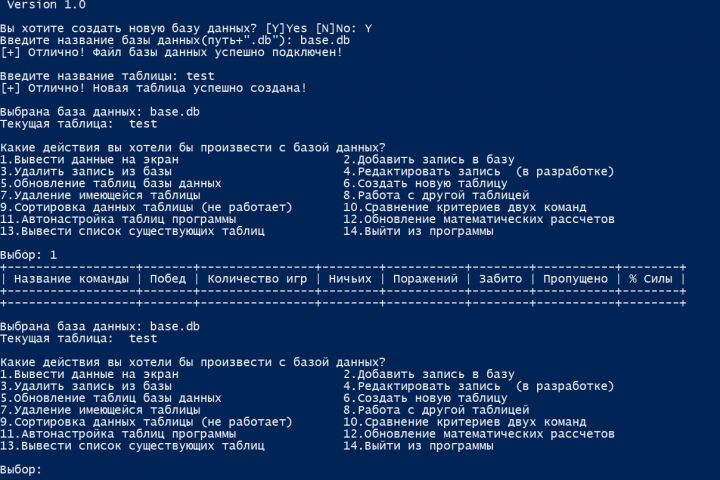720x480 pixels.
Task: Click the empty "Выбор:" prompt at the bottom
Action: pos(22,468)
